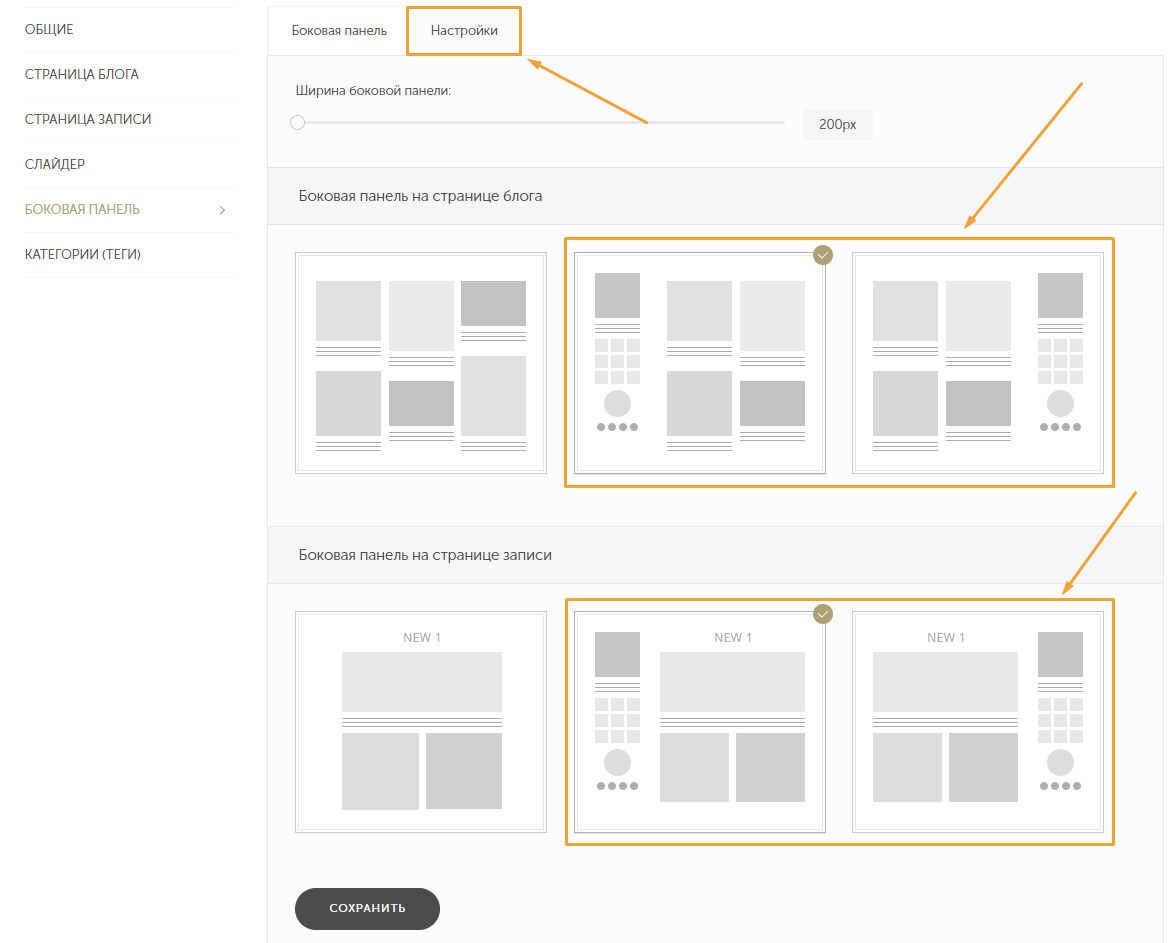Switch to the Боковая панель tab

339,31
